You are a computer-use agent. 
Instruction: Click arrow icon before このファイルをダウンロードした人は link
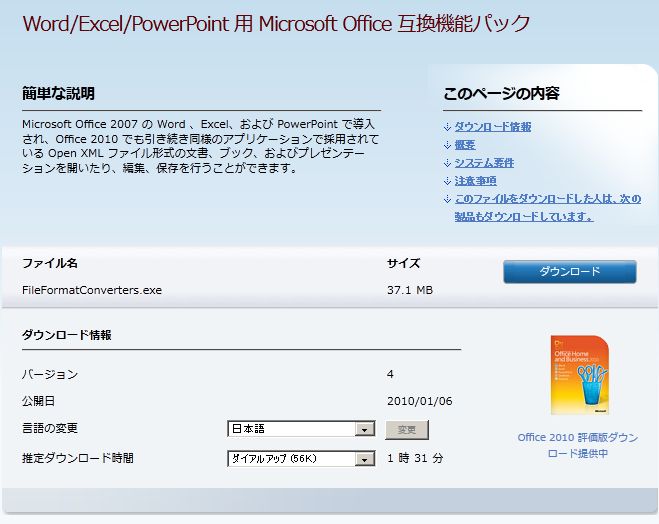pos(447,199)
